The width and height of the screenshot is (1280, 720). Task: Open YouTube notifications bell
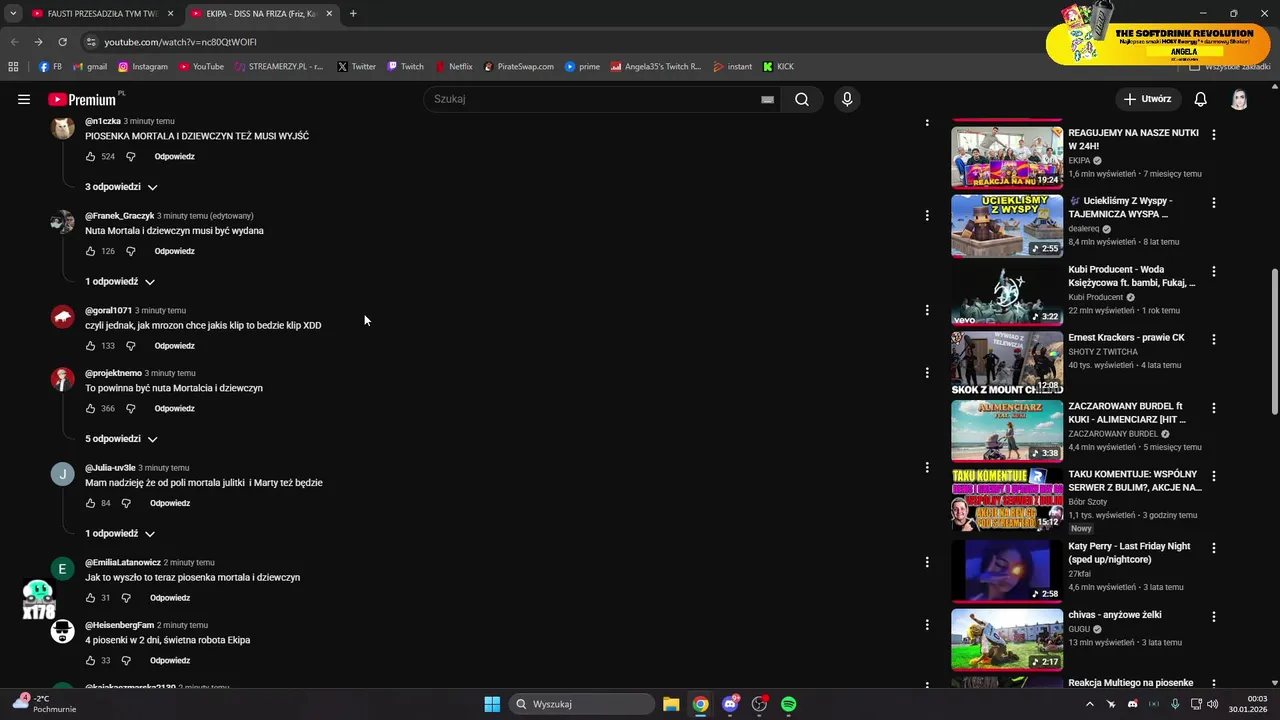(1201, 99)
